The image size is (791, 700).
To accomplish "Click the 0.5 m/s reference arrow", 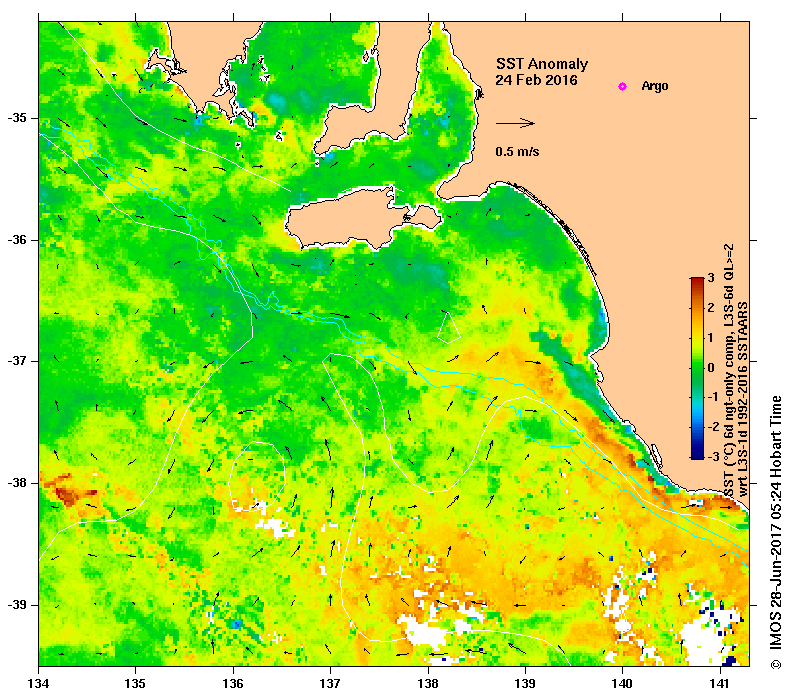I will point(515,123).
